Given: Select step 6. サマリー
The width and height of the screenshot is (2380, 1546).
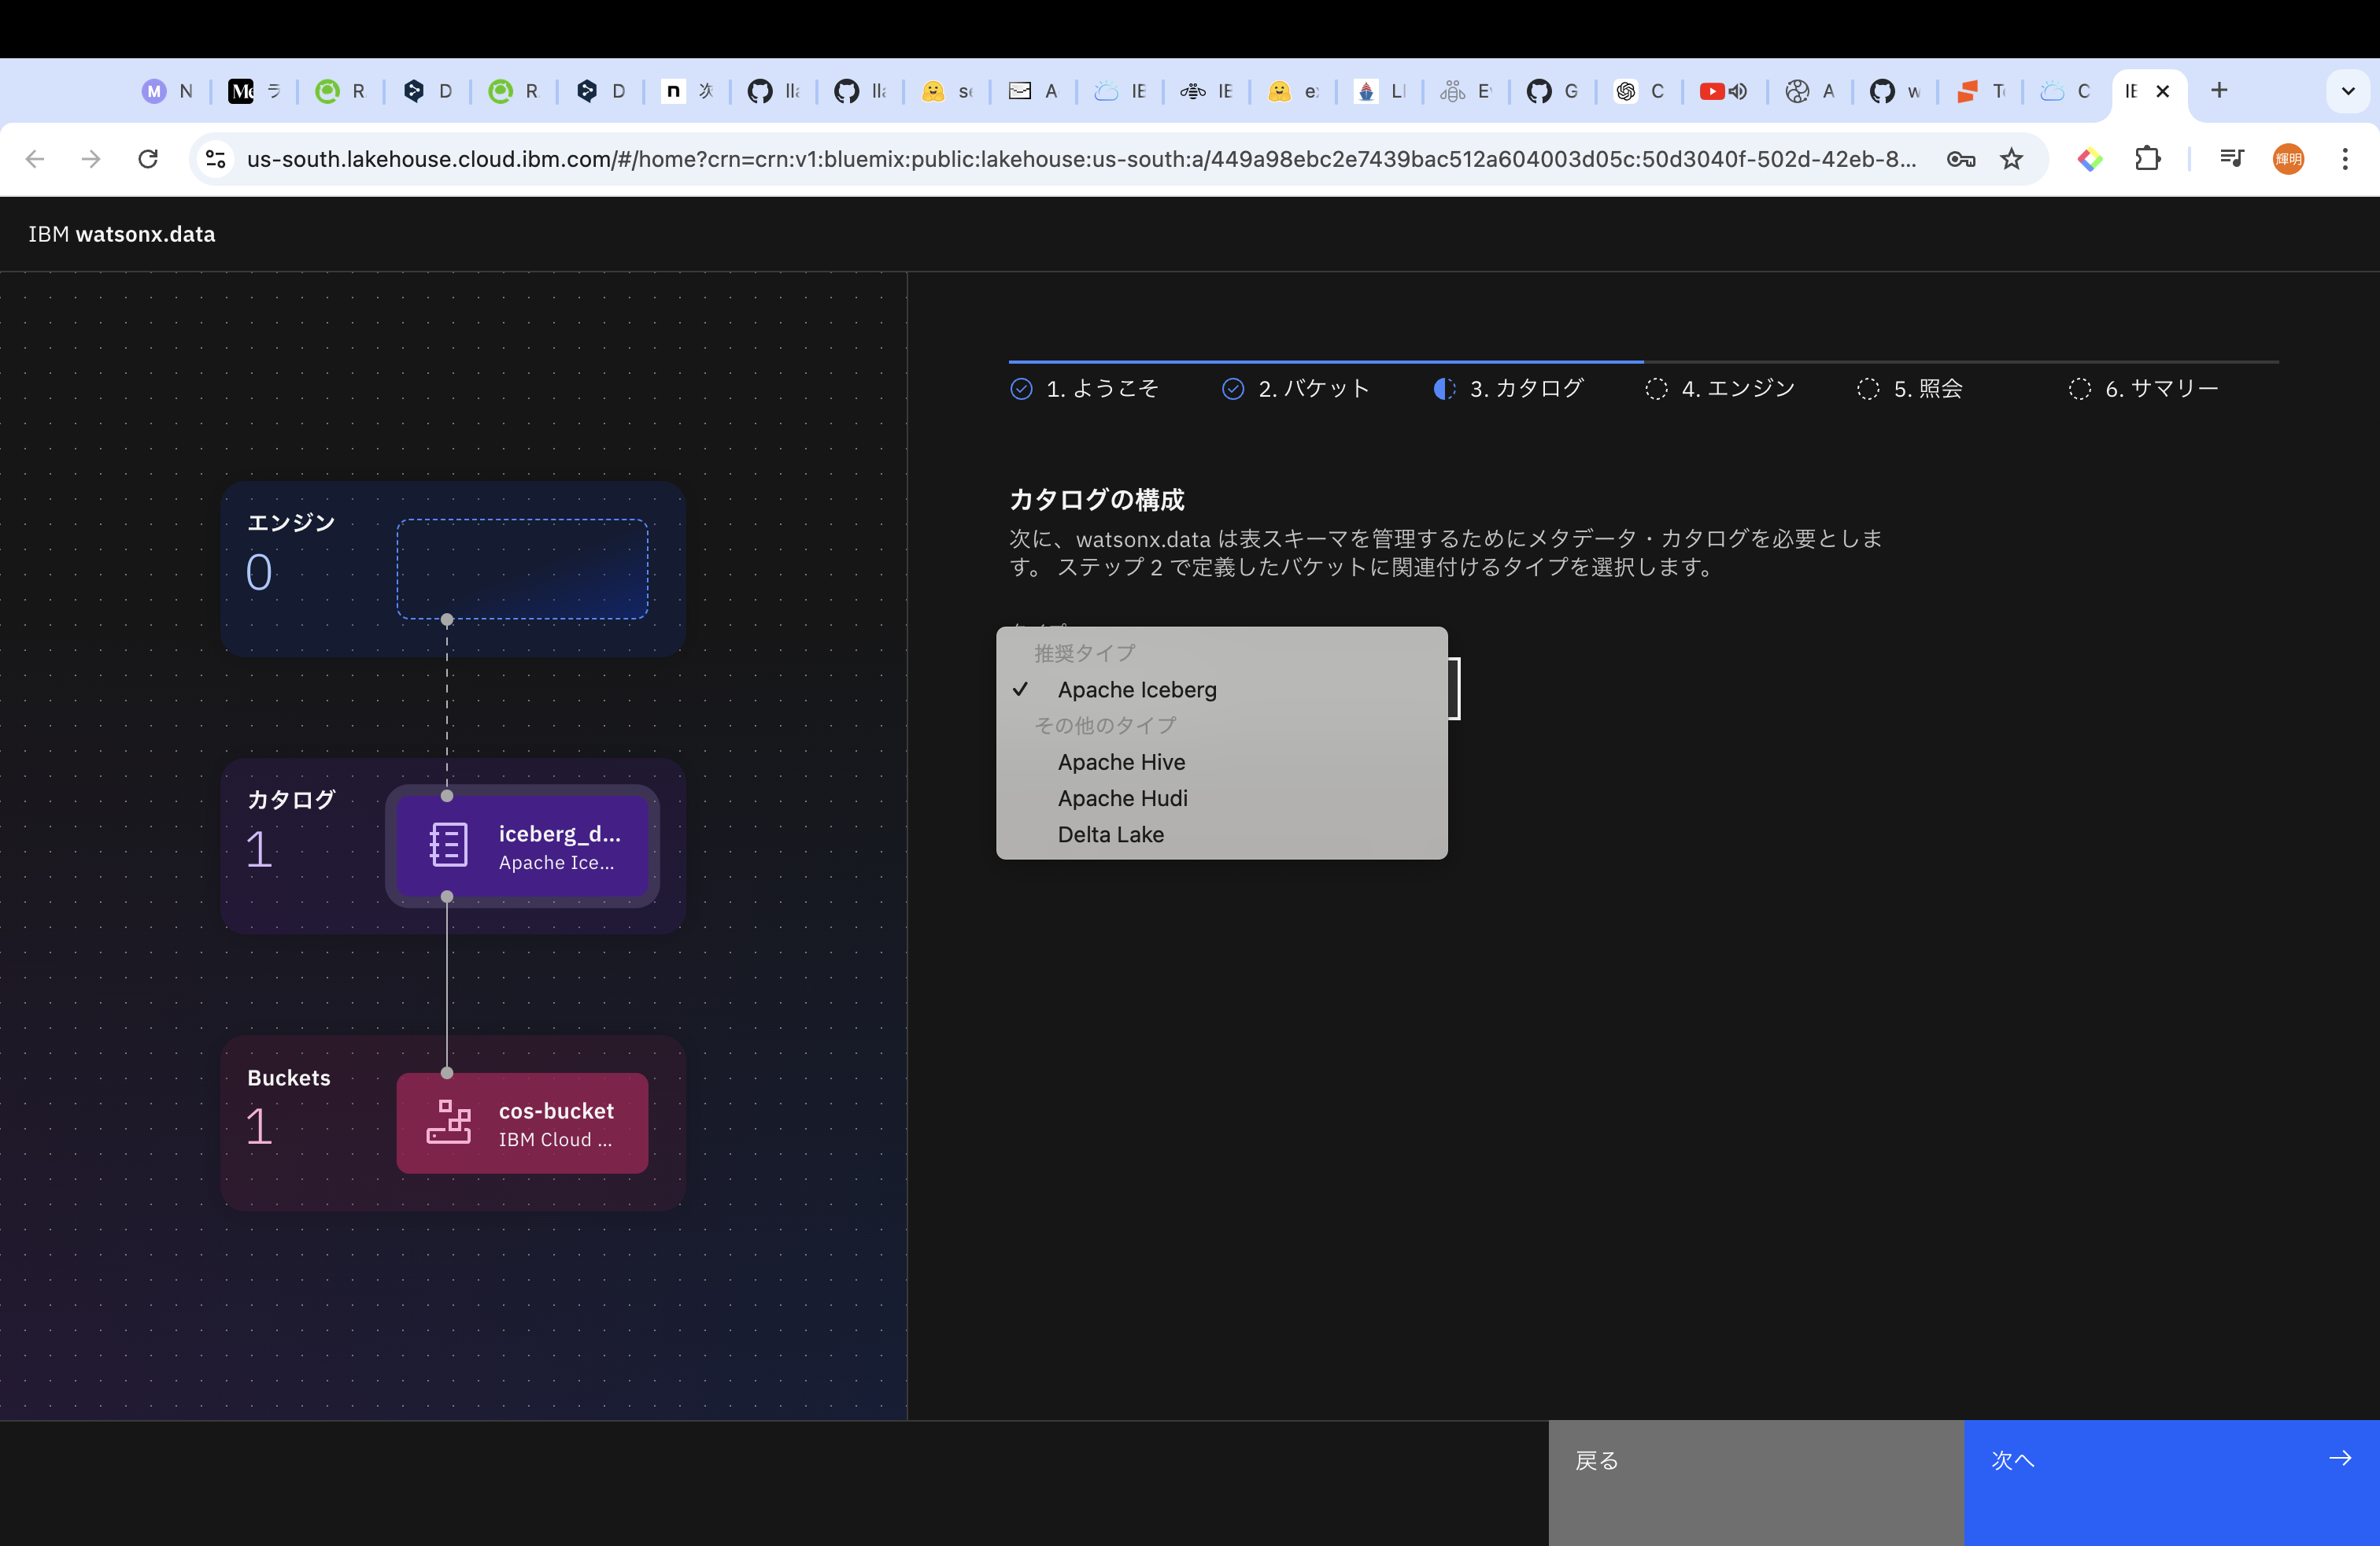Looking at the screenshot, I should coord(2144,388).
